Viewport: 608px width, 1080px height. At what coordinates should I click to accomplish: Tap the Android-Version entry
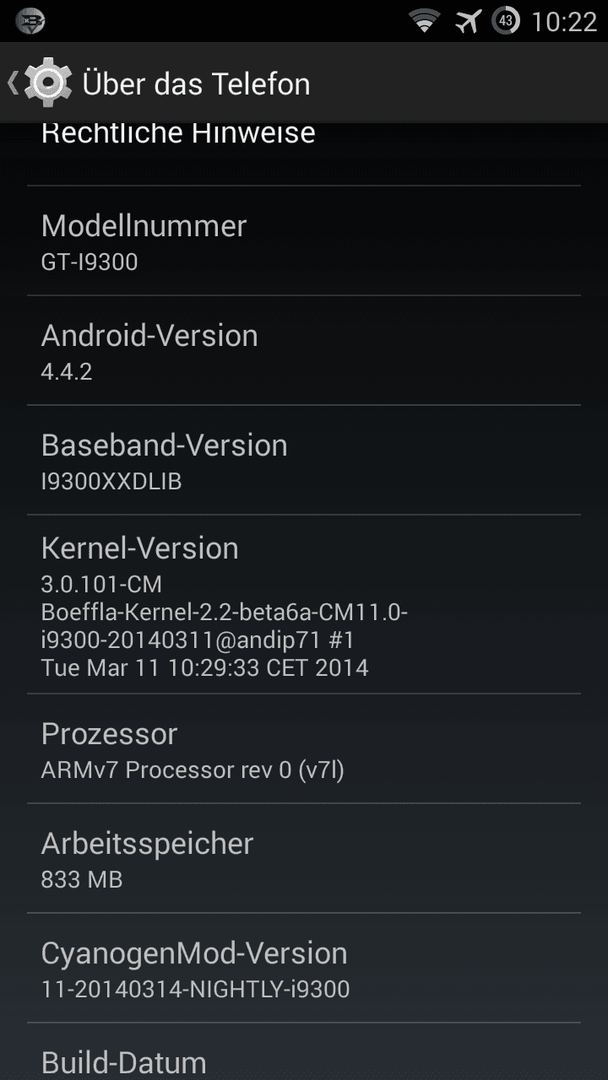(x=304, y=350)
